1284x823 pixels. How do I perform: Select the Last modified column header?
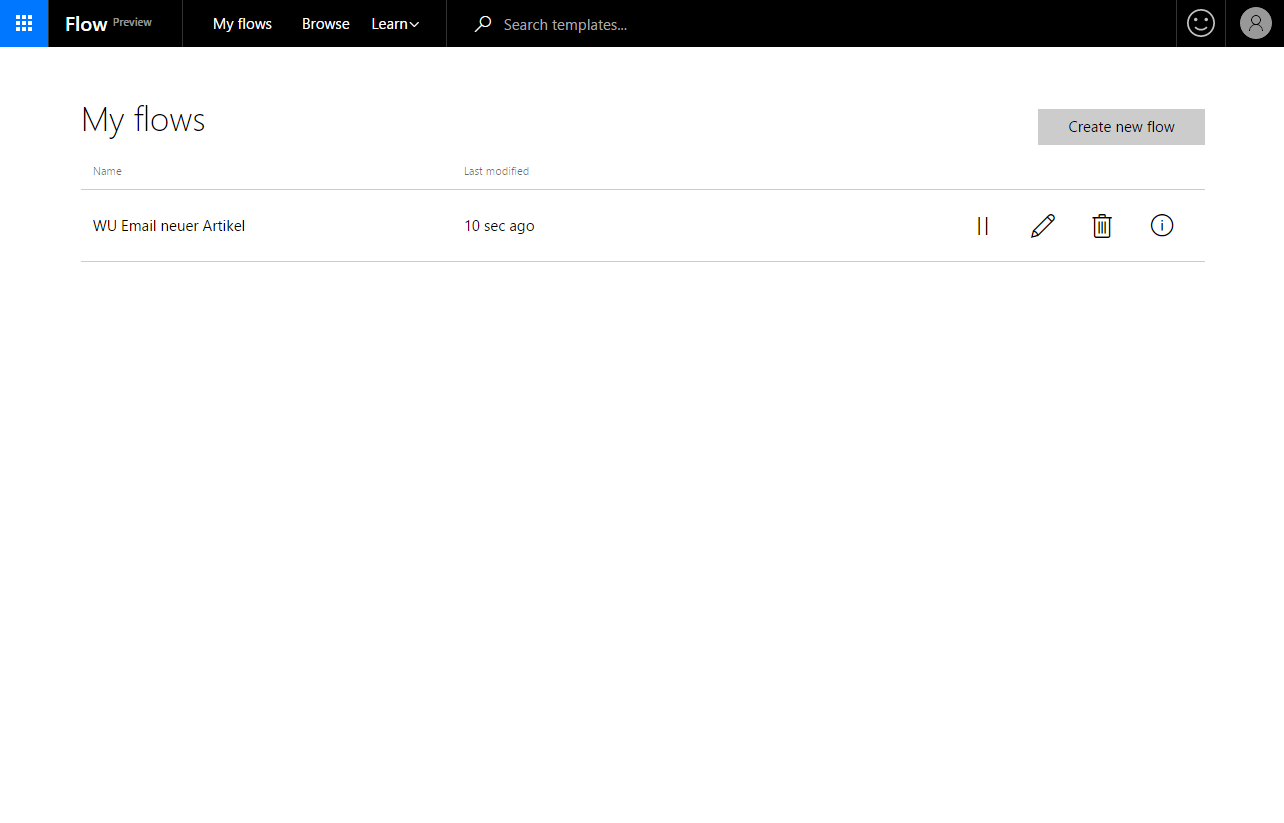496,171
